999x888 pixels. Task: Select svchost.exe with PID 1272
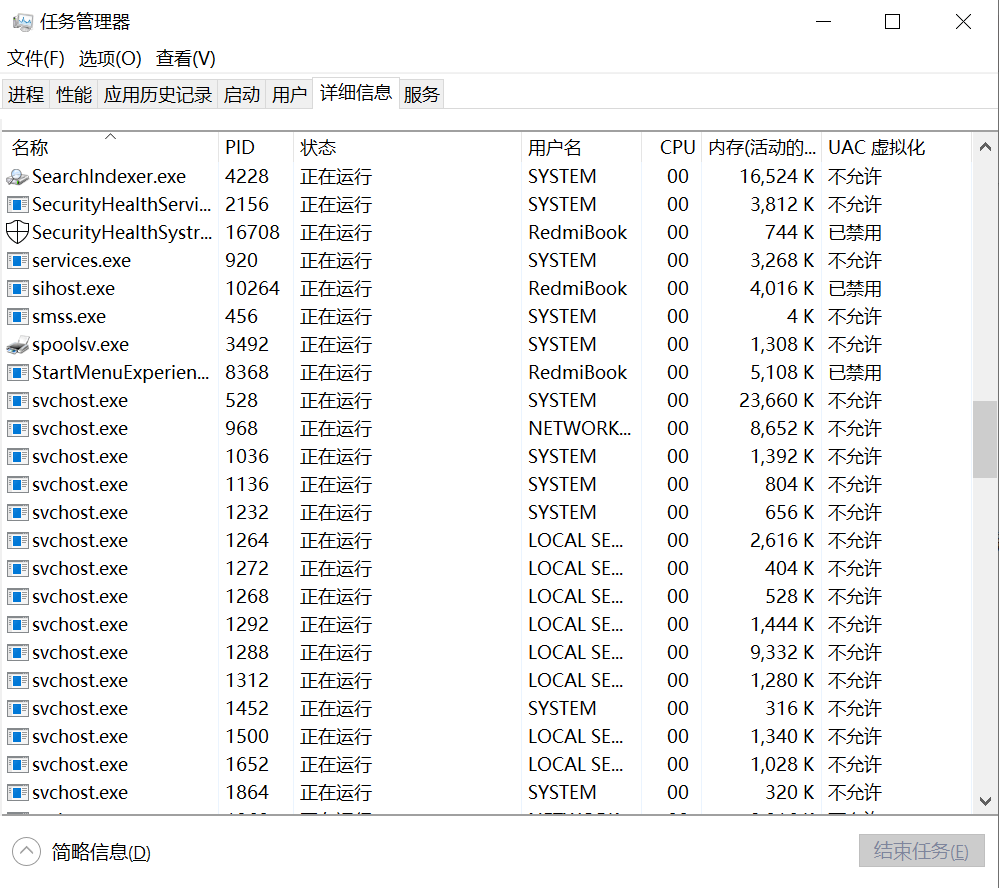pos(80,569)
